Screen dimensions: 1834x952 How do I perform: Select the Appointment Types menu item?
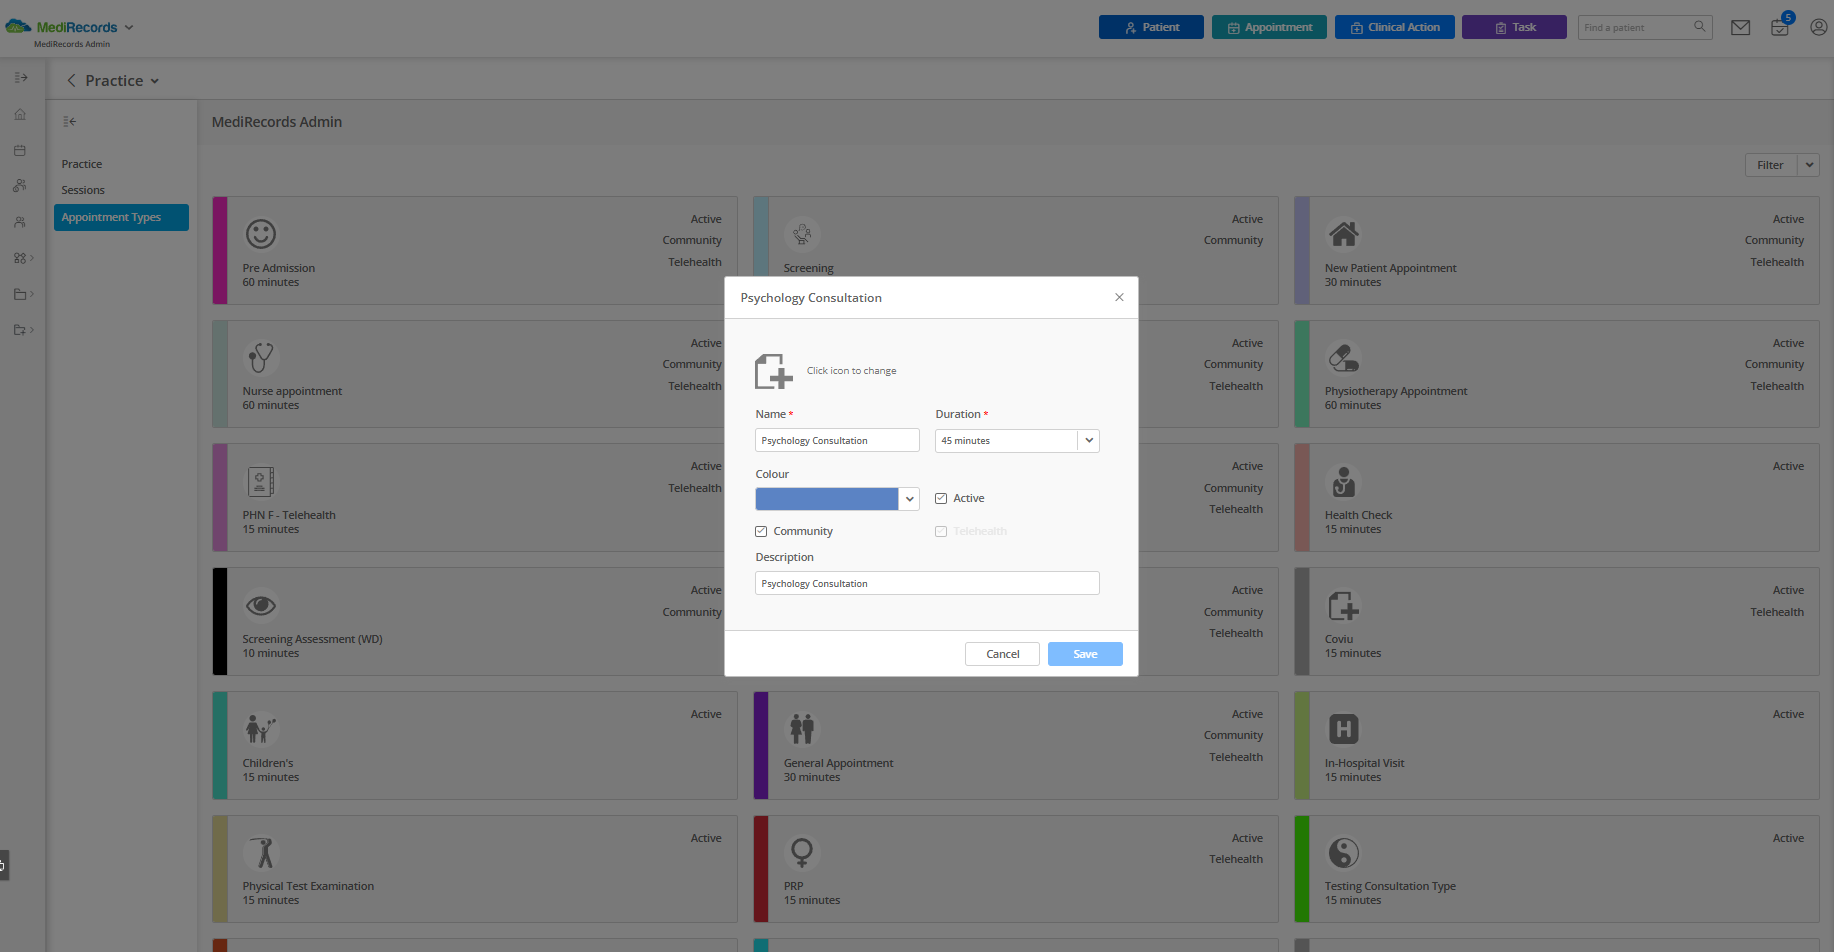pos(110,216)
